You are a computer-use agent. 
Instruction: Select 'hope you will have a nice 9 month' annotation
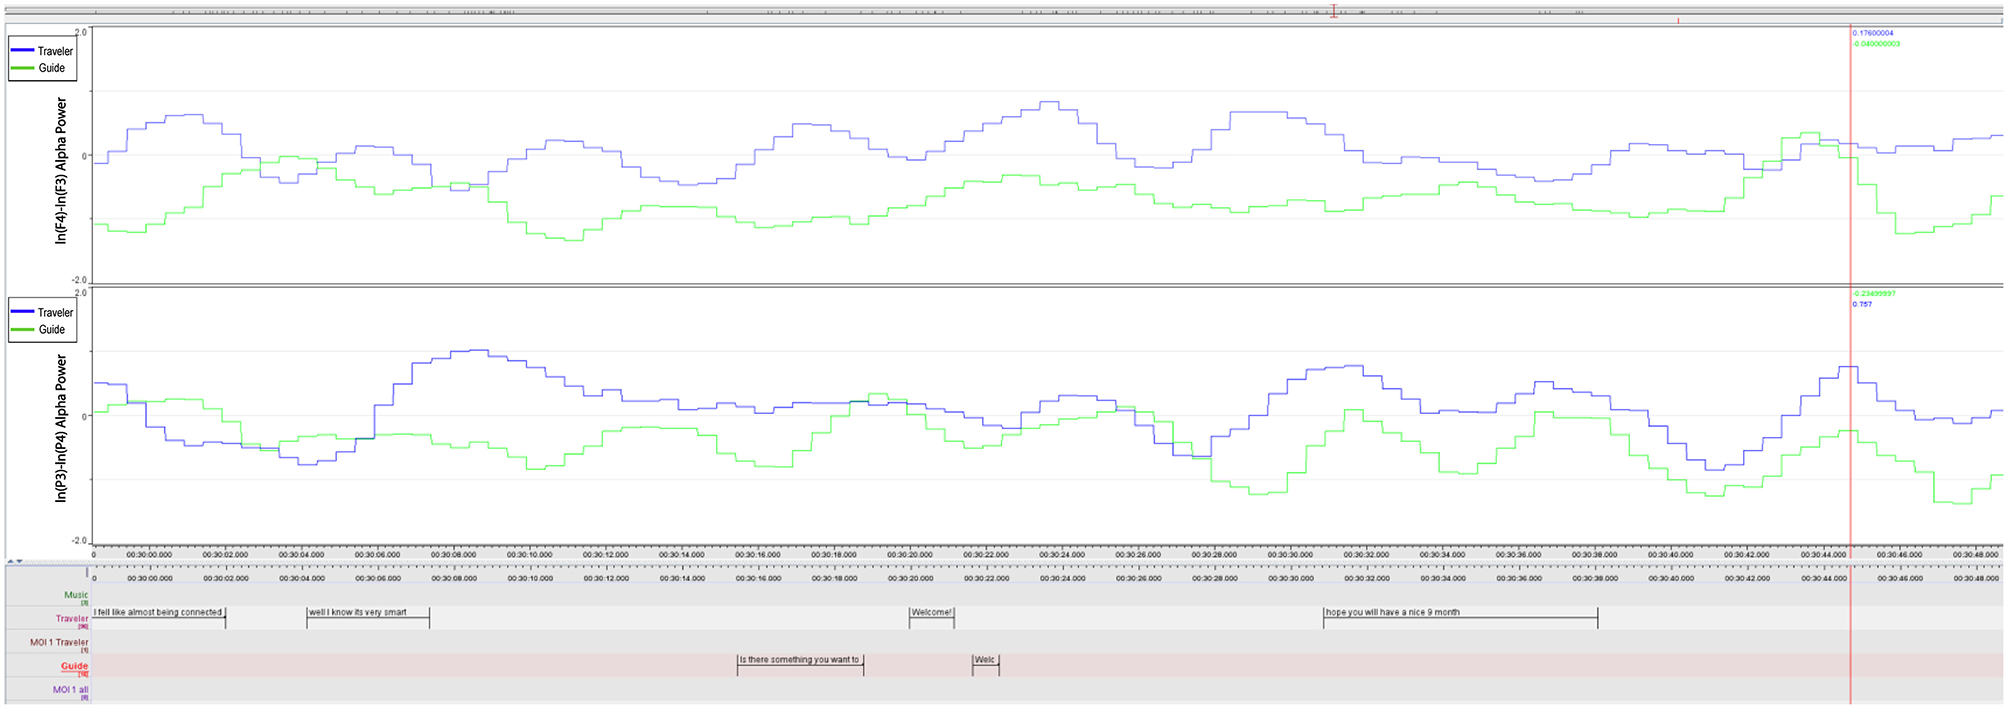[x=1459, y=613]
